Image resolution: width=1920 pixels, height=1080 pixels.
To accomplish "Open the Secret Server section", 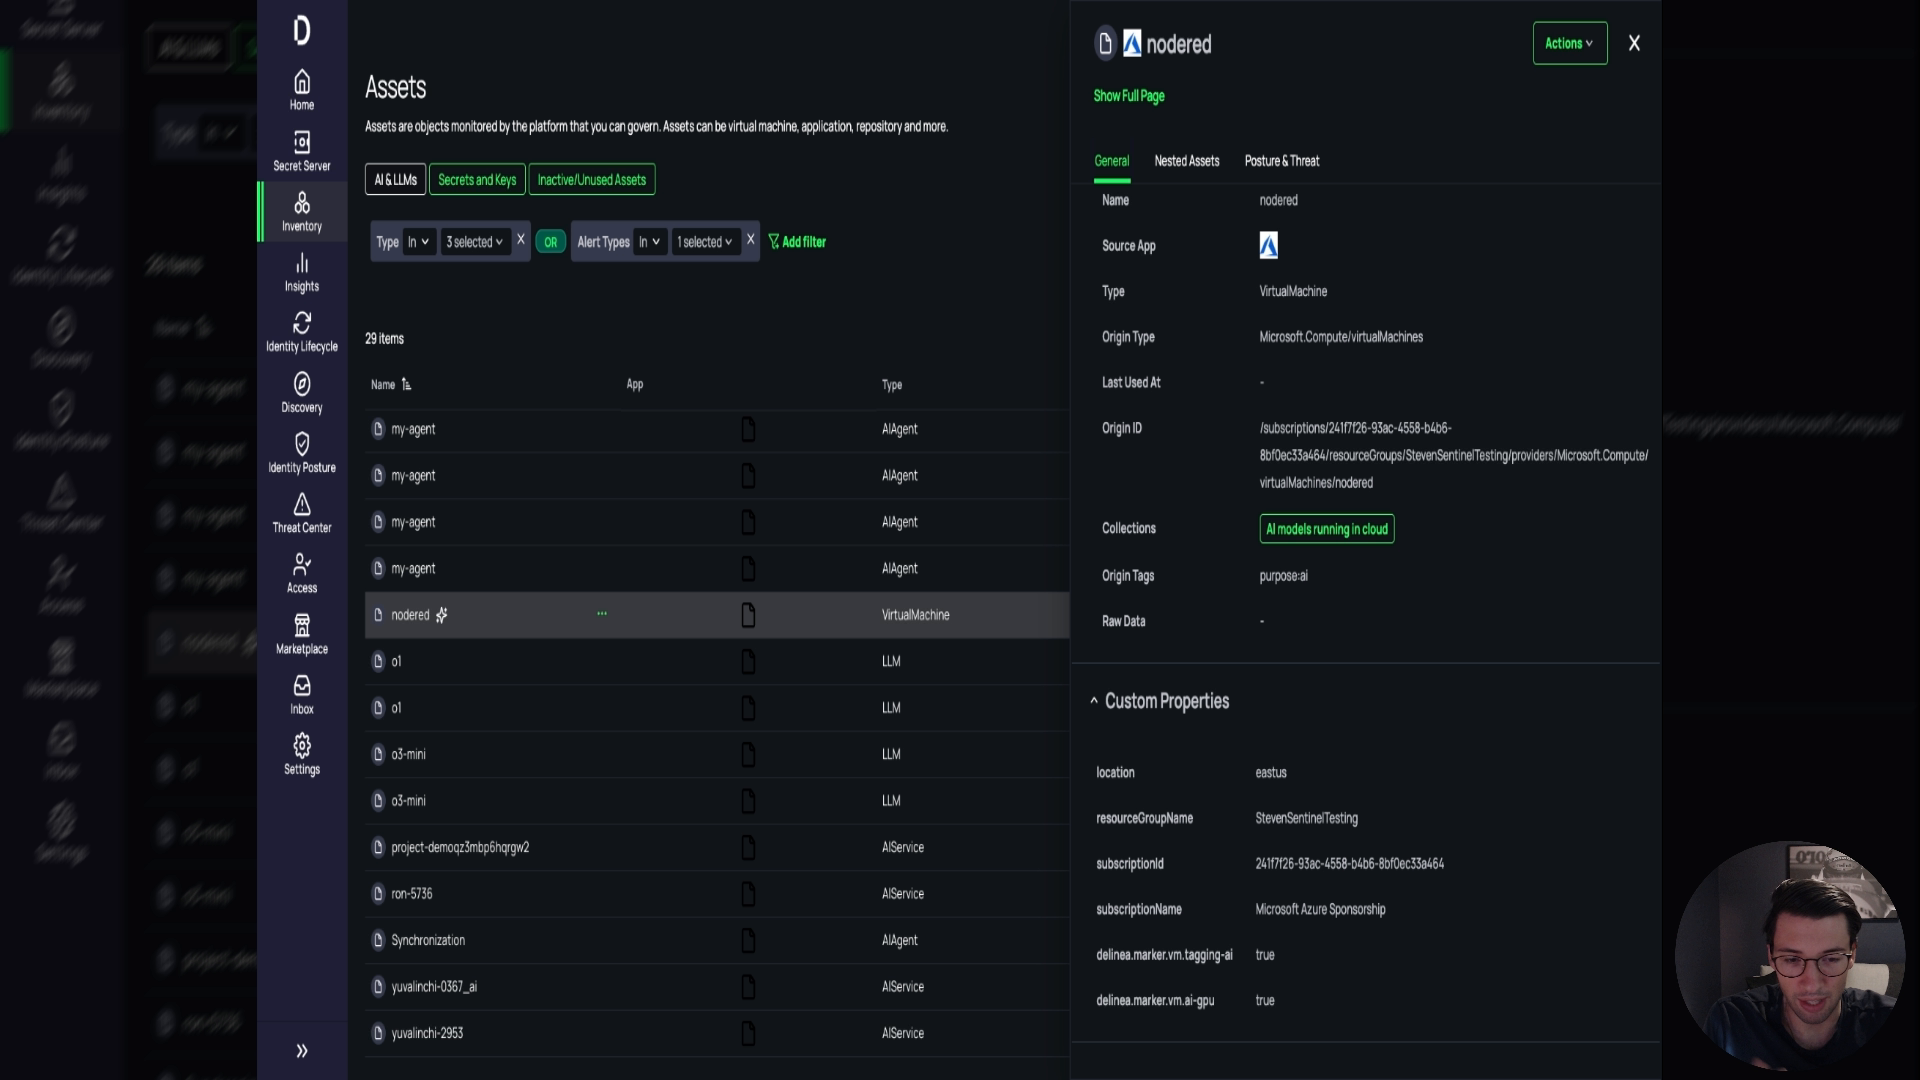I will pyautogui.click(x=301, y=150).
